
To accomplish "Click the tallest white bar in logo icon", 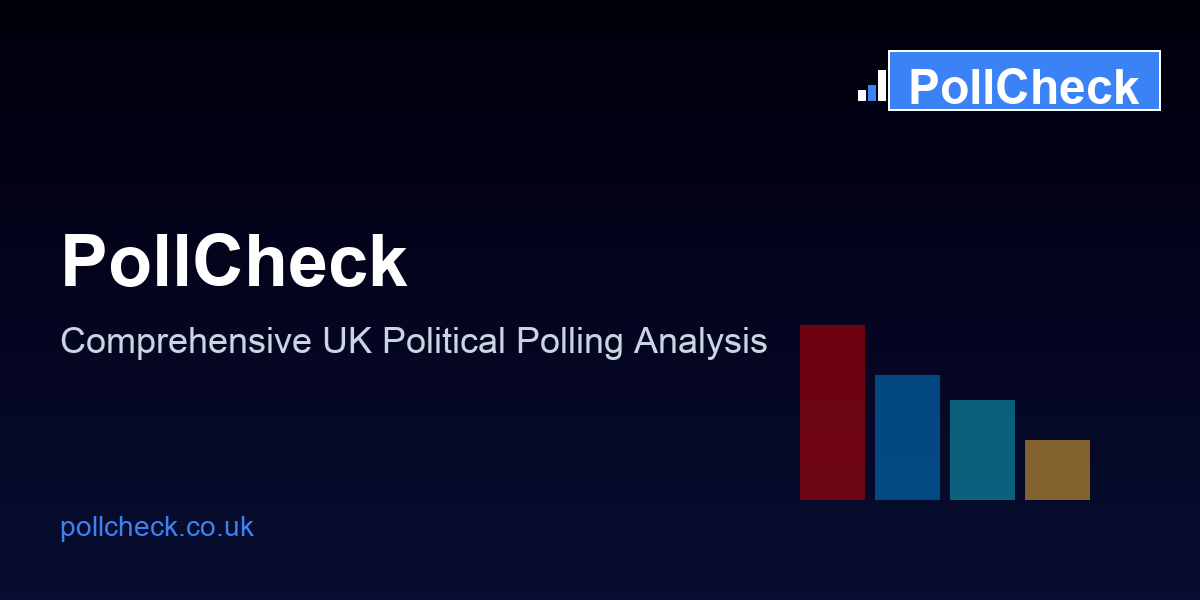I will tap(882, 86).
